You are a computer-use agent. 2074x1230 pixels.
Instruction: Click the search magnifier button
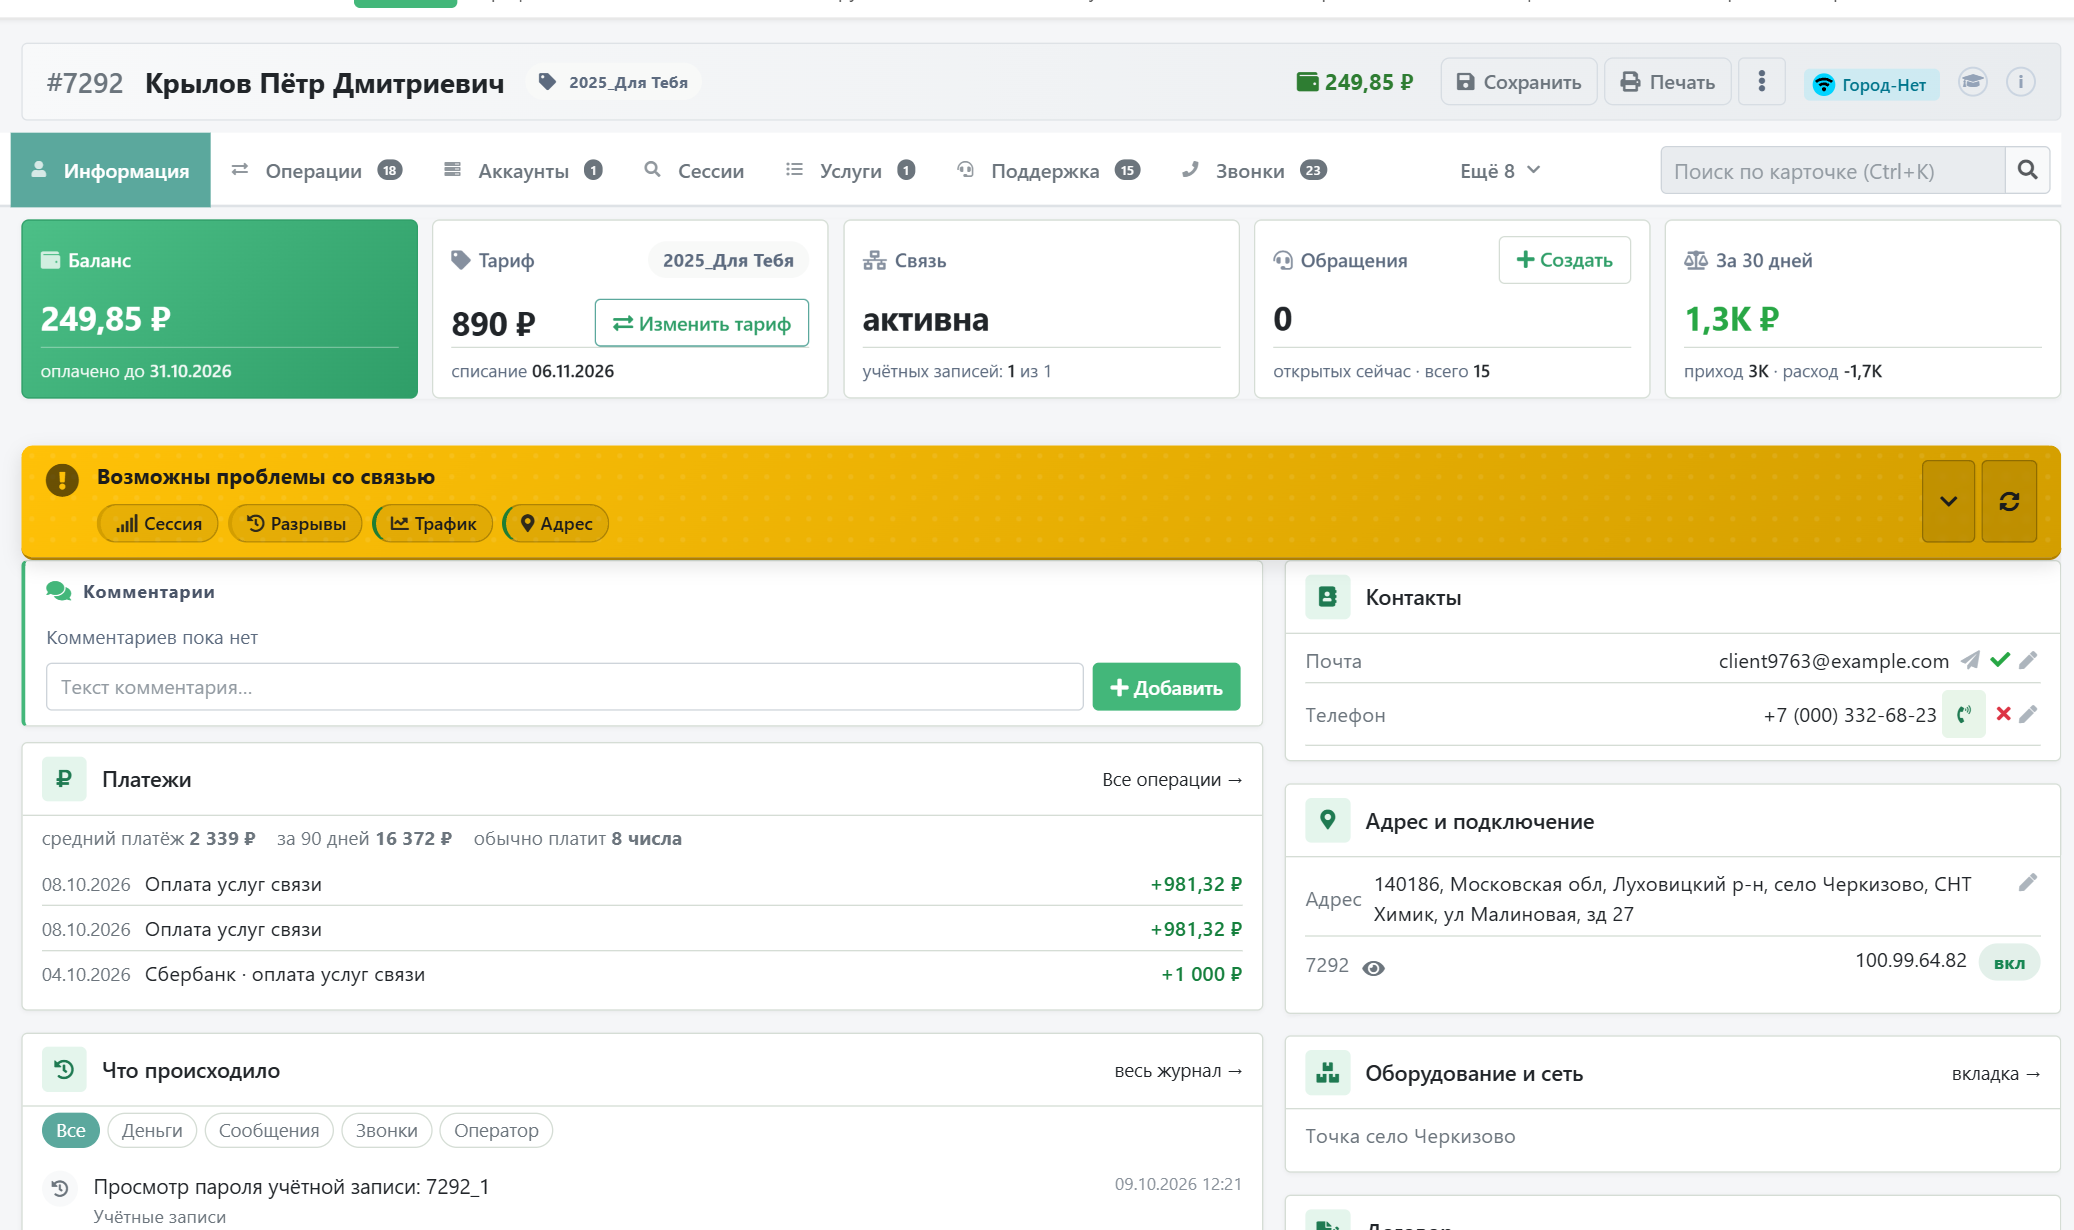pyautogui.click(x=2027, y=170)
